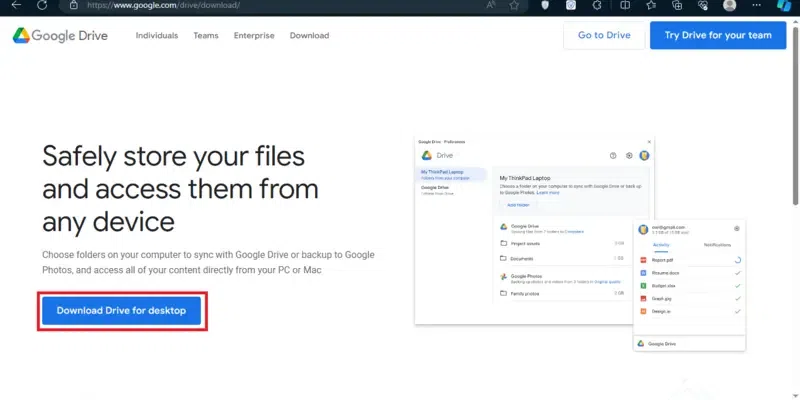800x400 pixels.
Task: Open the Download nav item
Action: [x=309, y=36]
